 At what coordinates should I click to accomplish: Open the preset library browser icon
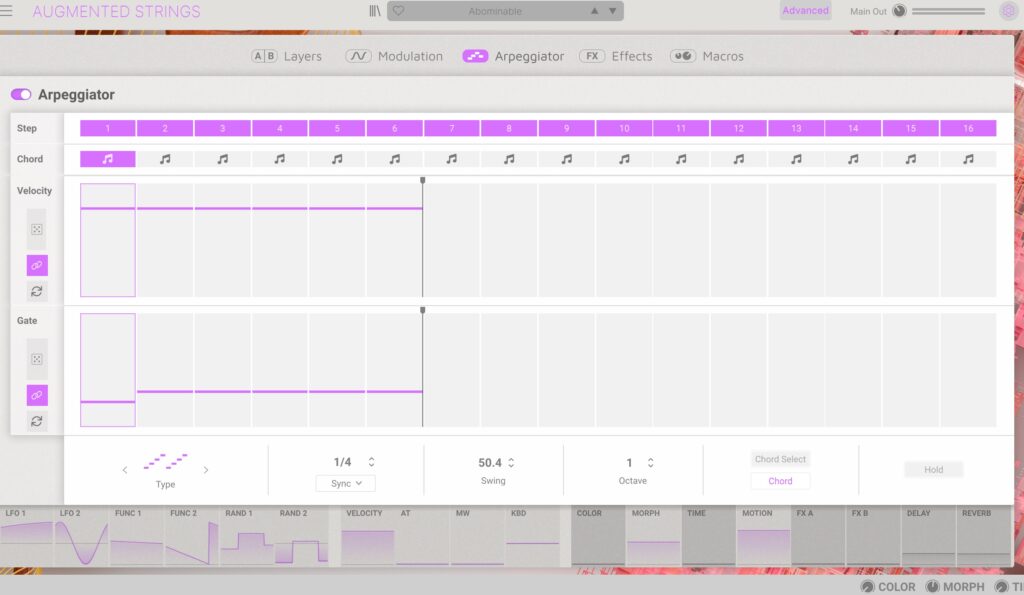374,11
